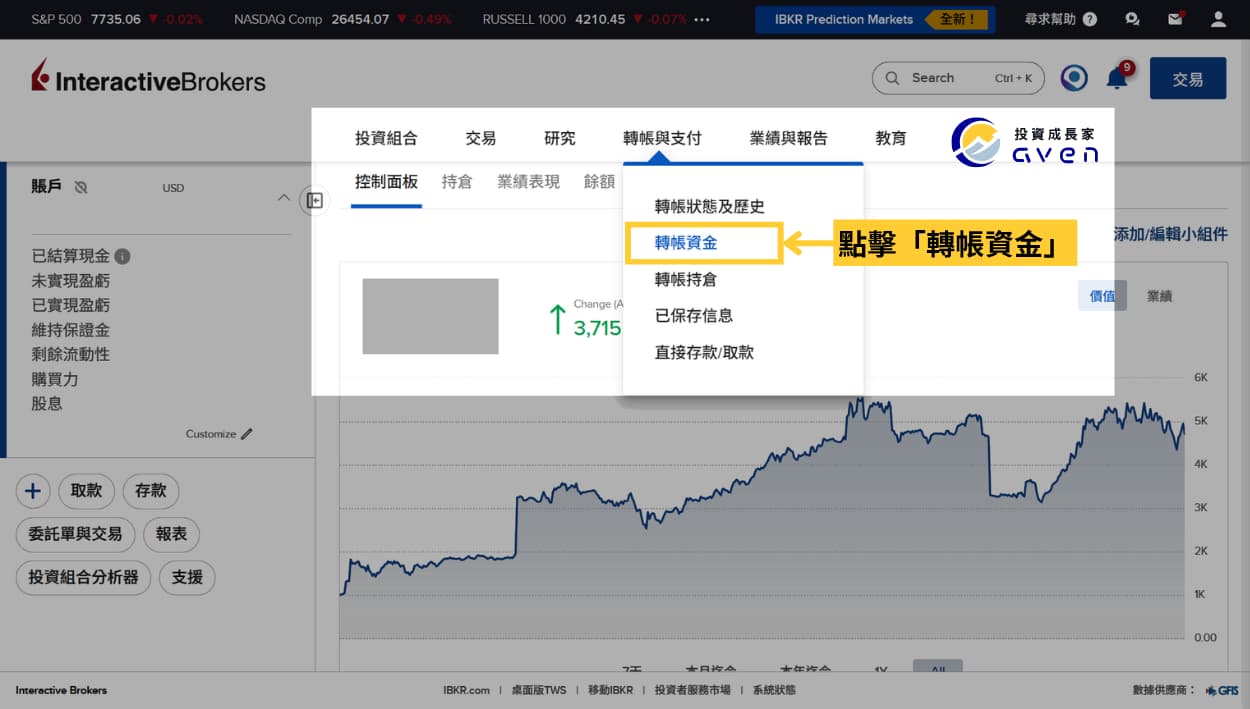Click the 報表 button
1250x709 pixels.
point(172,534)
